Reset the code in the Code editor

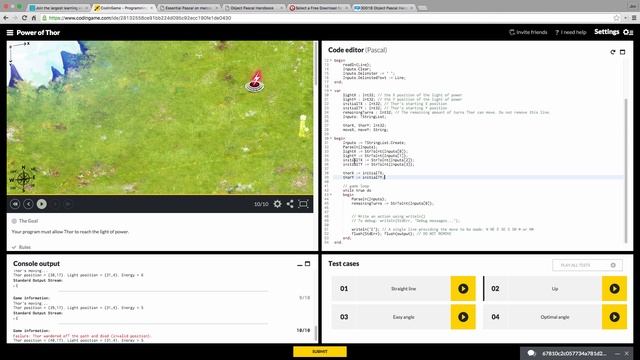(613, 52)
